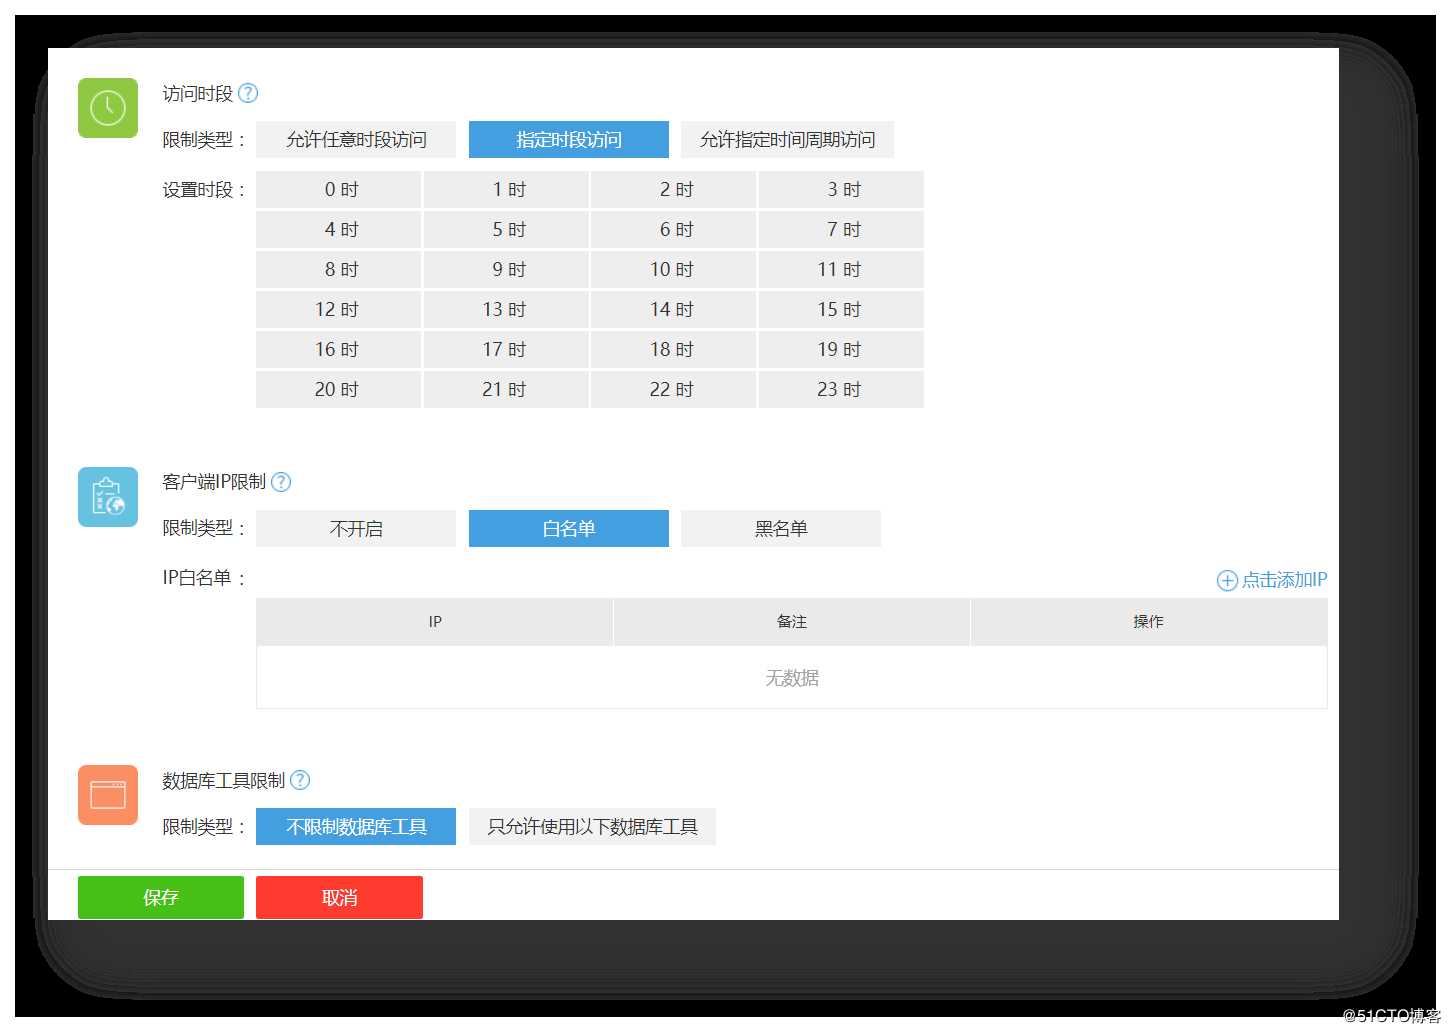1451x1033 pixels.
Task: Select 指定时段访问 restriction type
Action: [569, 140]
